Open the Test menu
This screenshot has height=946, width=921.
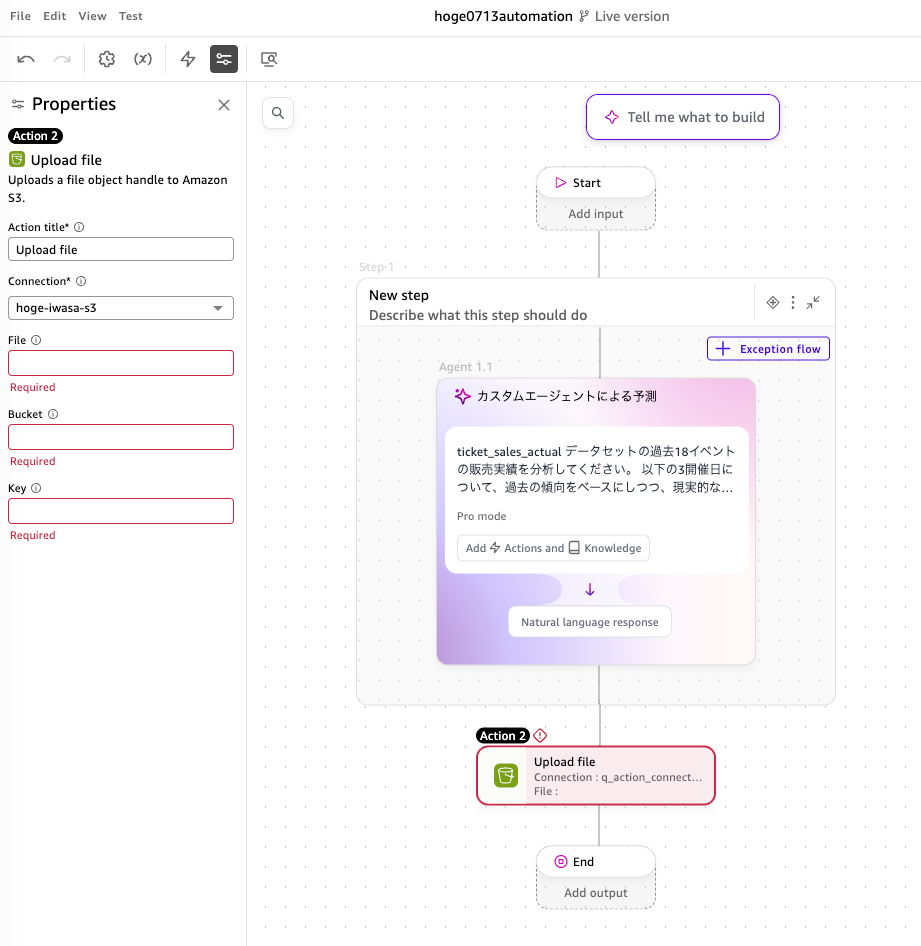tap(130, 16)
